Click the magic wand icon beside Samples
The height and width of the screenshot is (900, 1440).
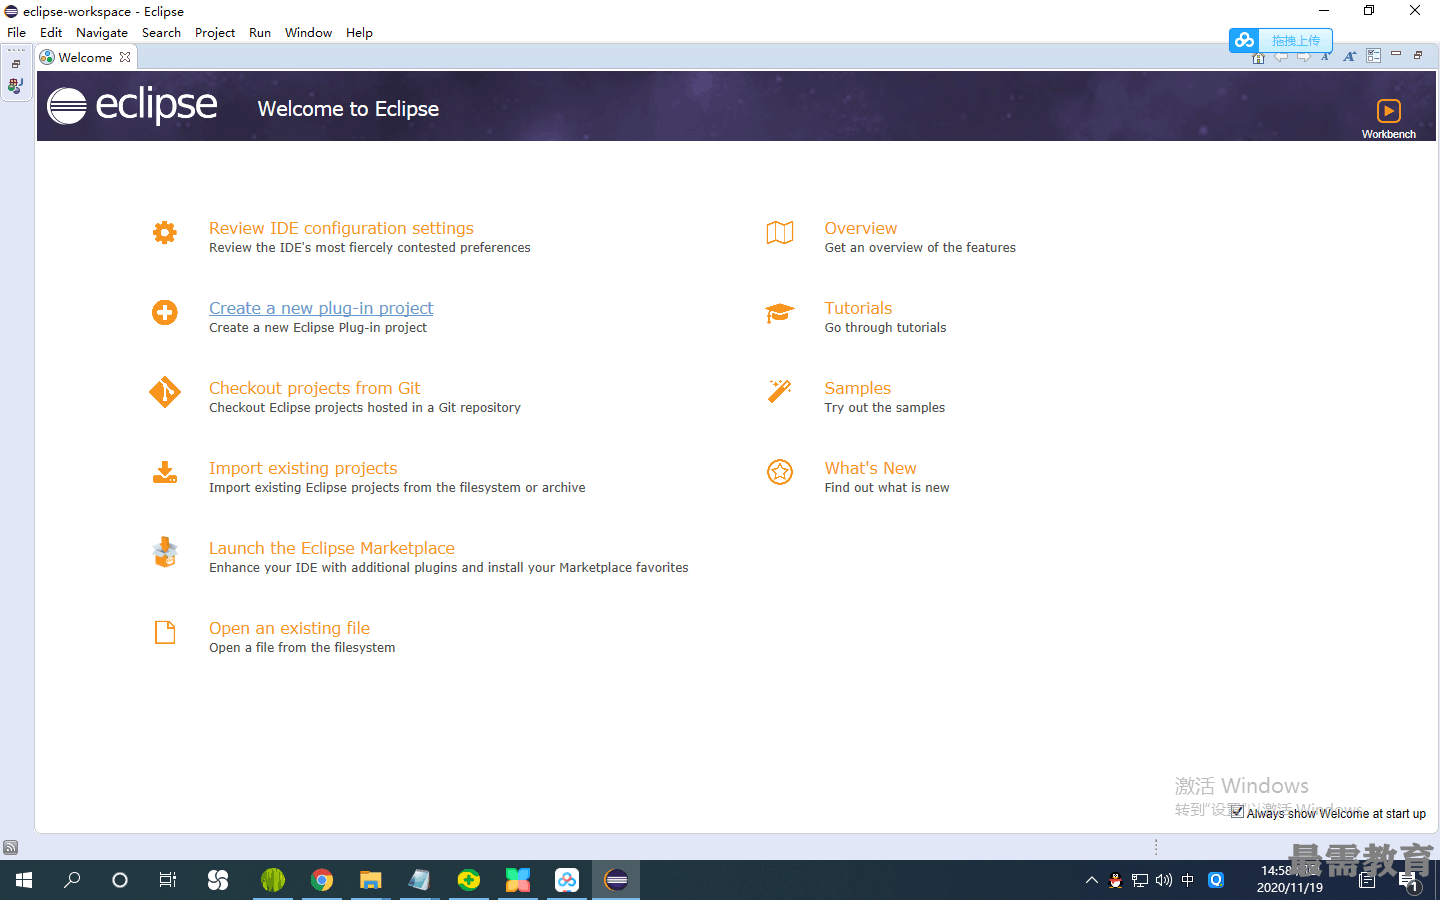(780, 391)
